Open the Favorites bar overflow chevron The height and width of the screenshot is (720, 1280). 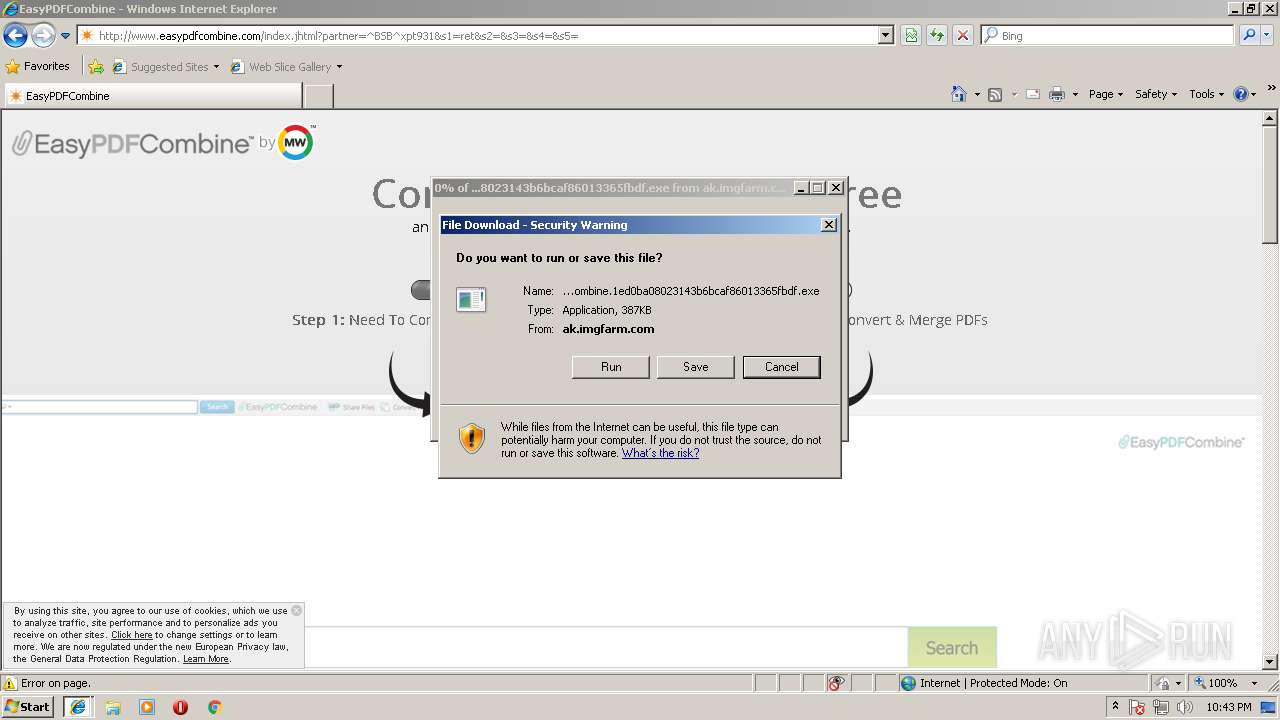[1272, 88]
